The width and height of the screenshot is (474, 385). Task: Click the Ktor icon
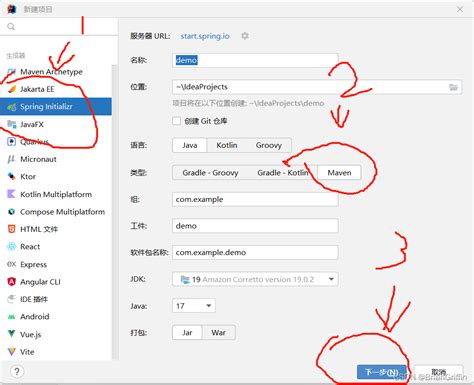[12, 176]
